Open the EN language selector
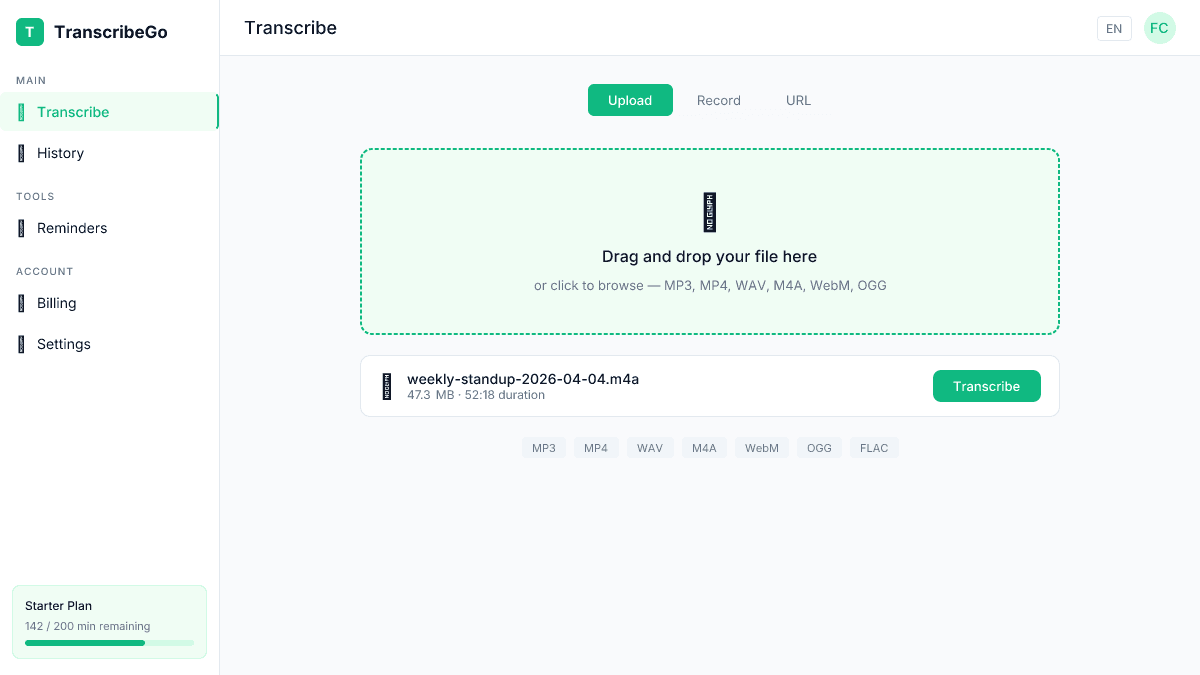Screen dimensions: 1200x675 pos(1114,28)
